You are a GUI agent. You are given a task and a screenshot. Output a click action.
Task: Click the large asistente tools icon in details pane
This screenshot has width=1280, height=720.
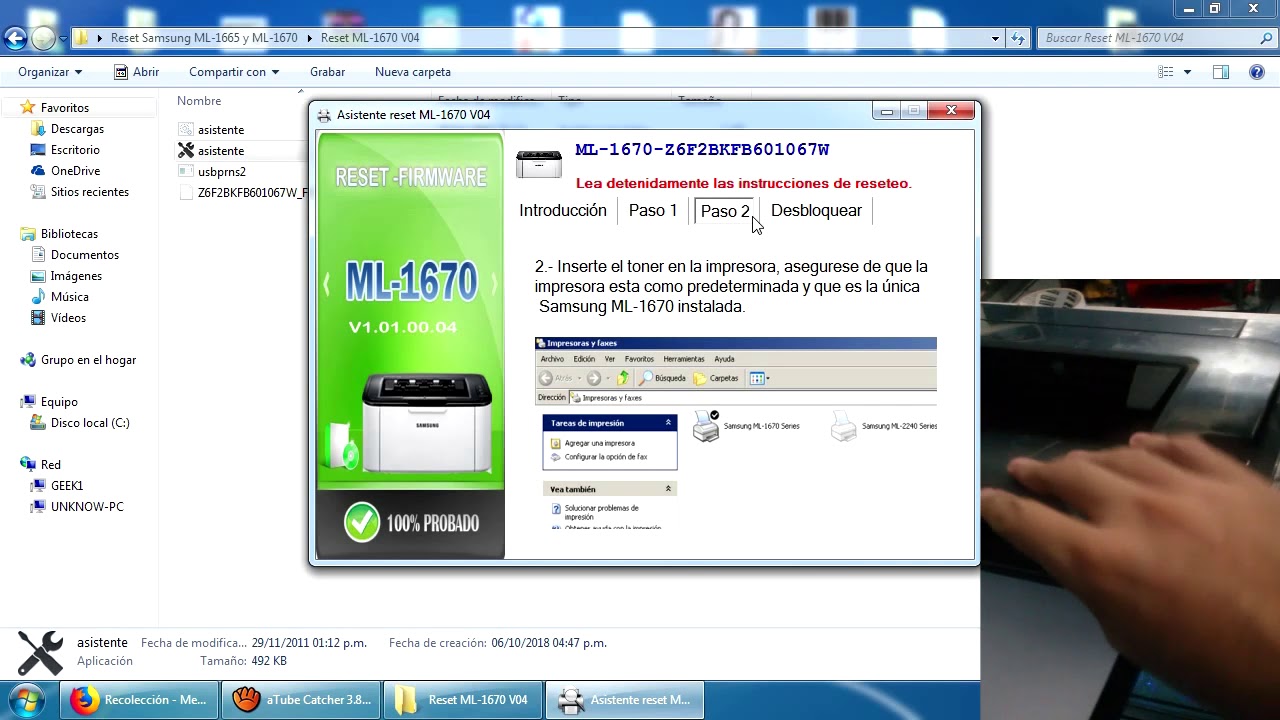40,652
